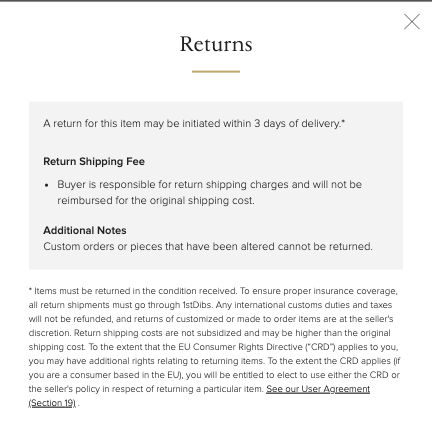Click the reimbursed for the original shipping cost line

(156, 200)
